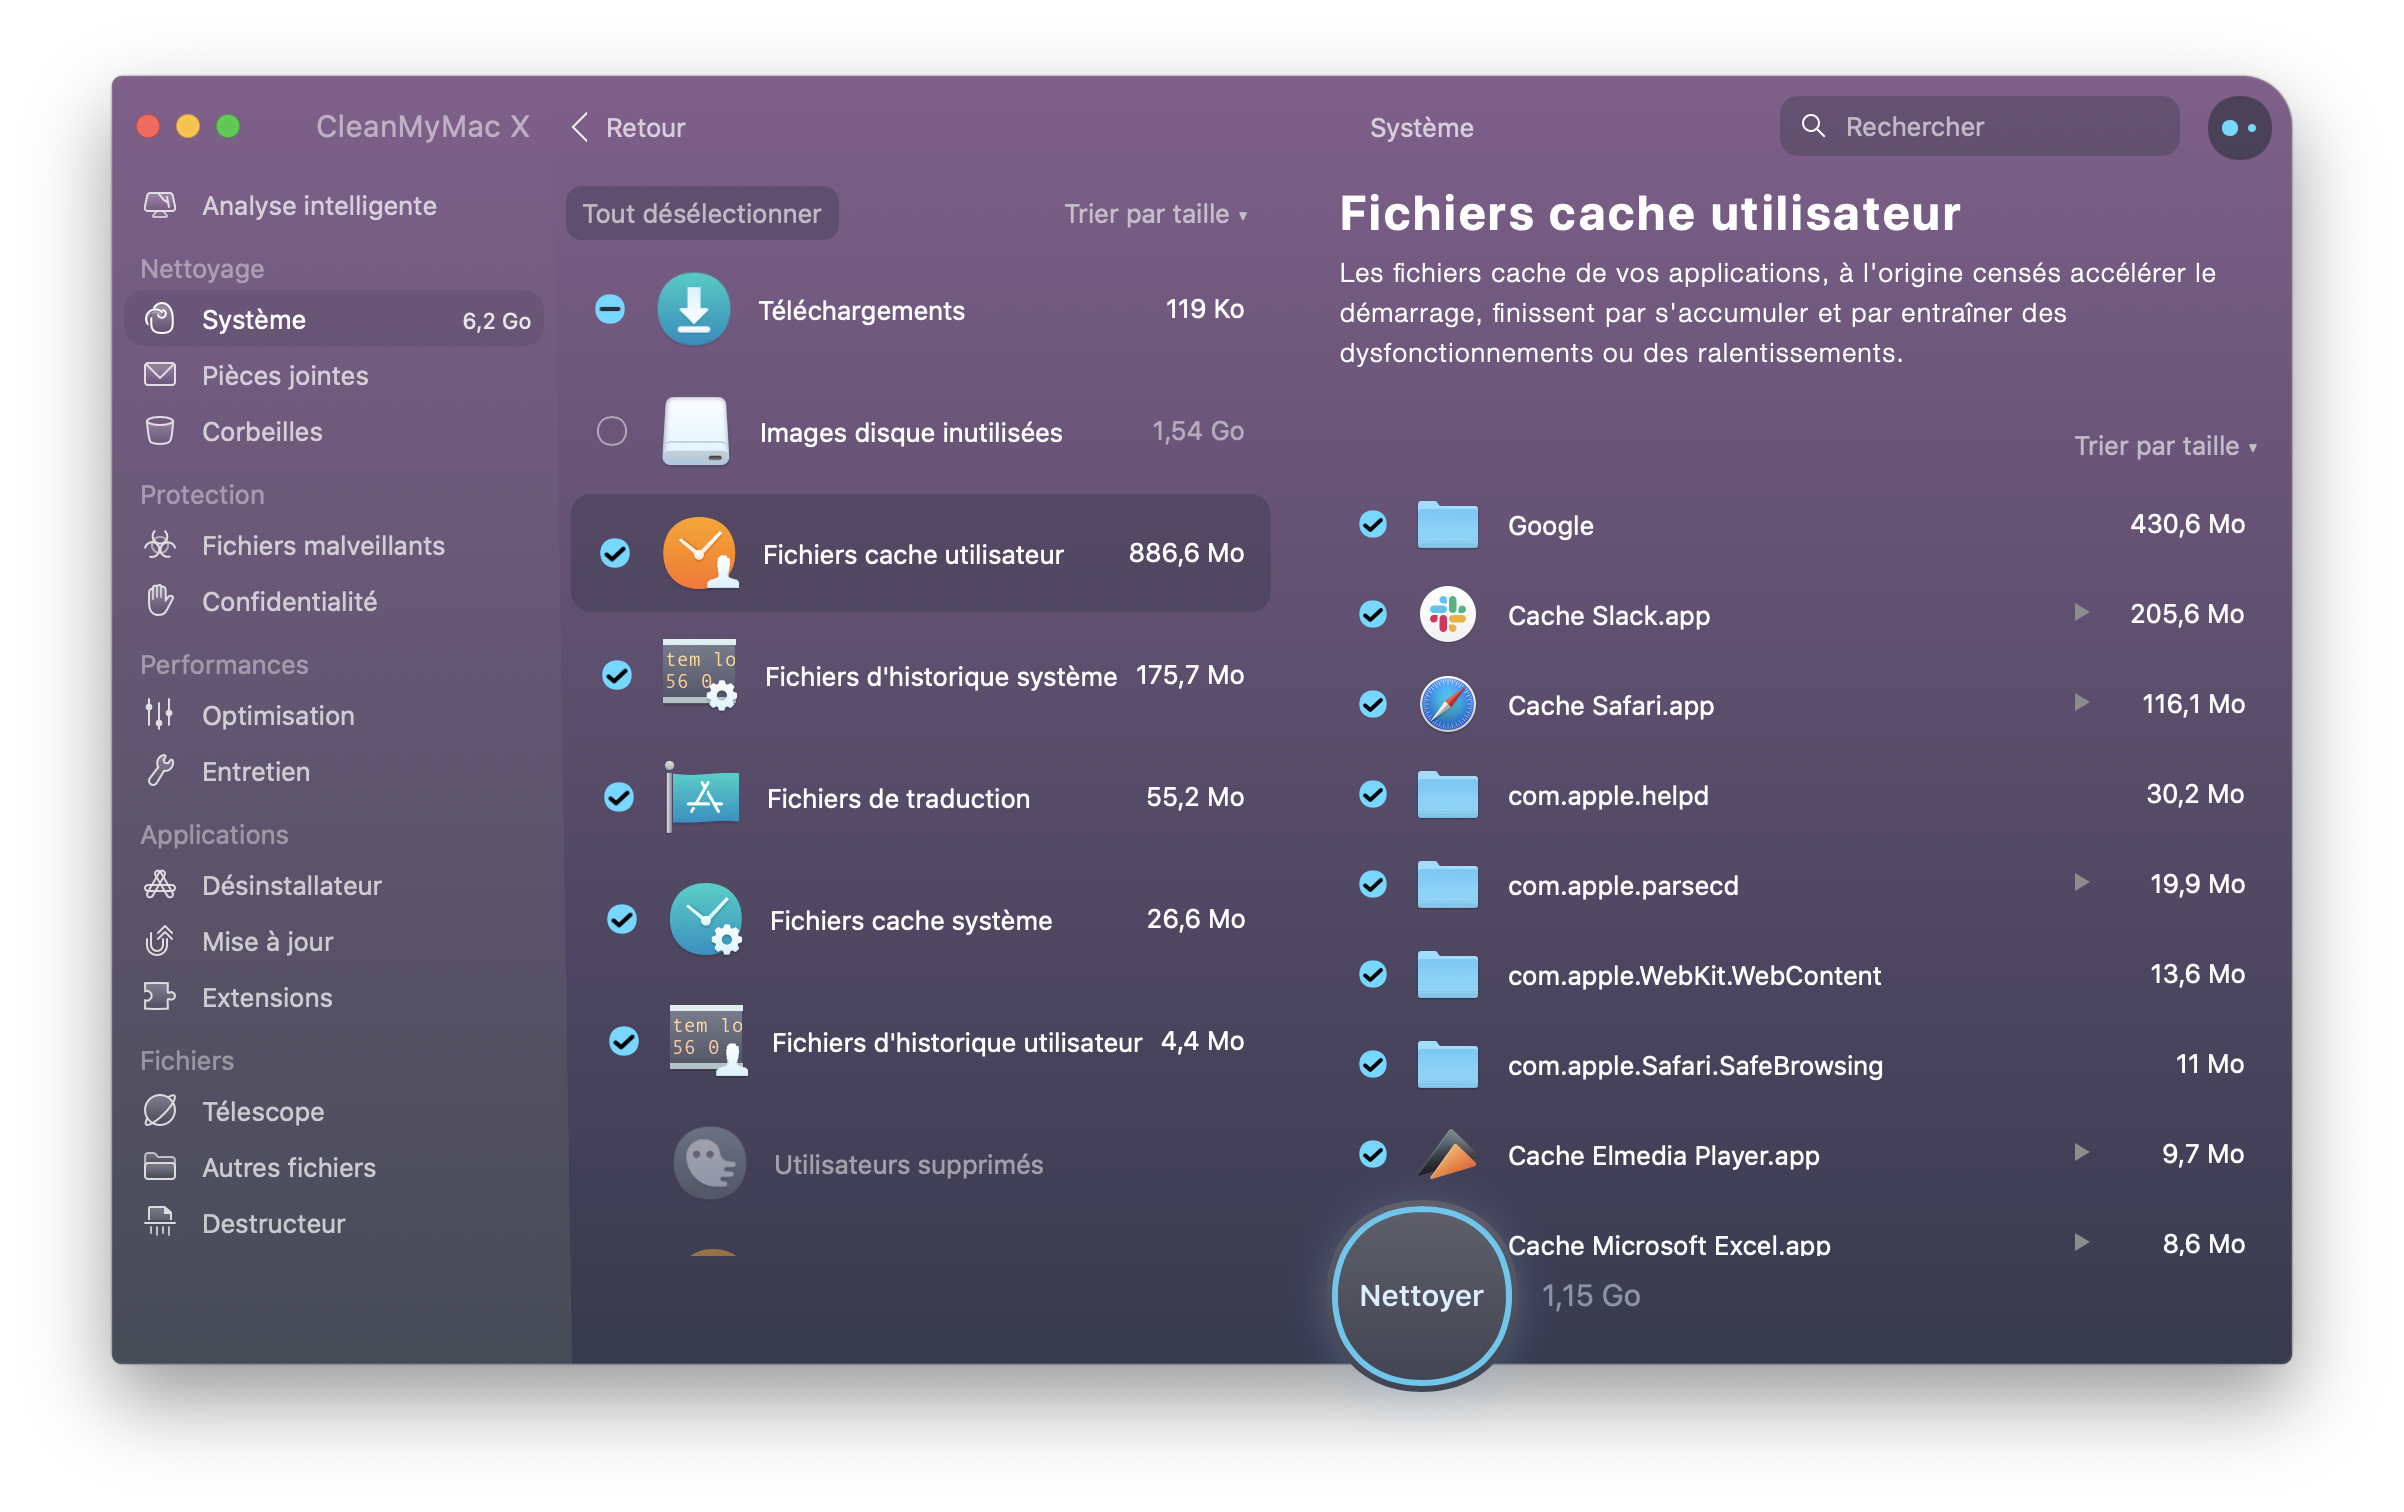Click the Fichiers d'historique utilisateur log icon
The height and width of the screenshot is (1512, 2404).
708,1041
